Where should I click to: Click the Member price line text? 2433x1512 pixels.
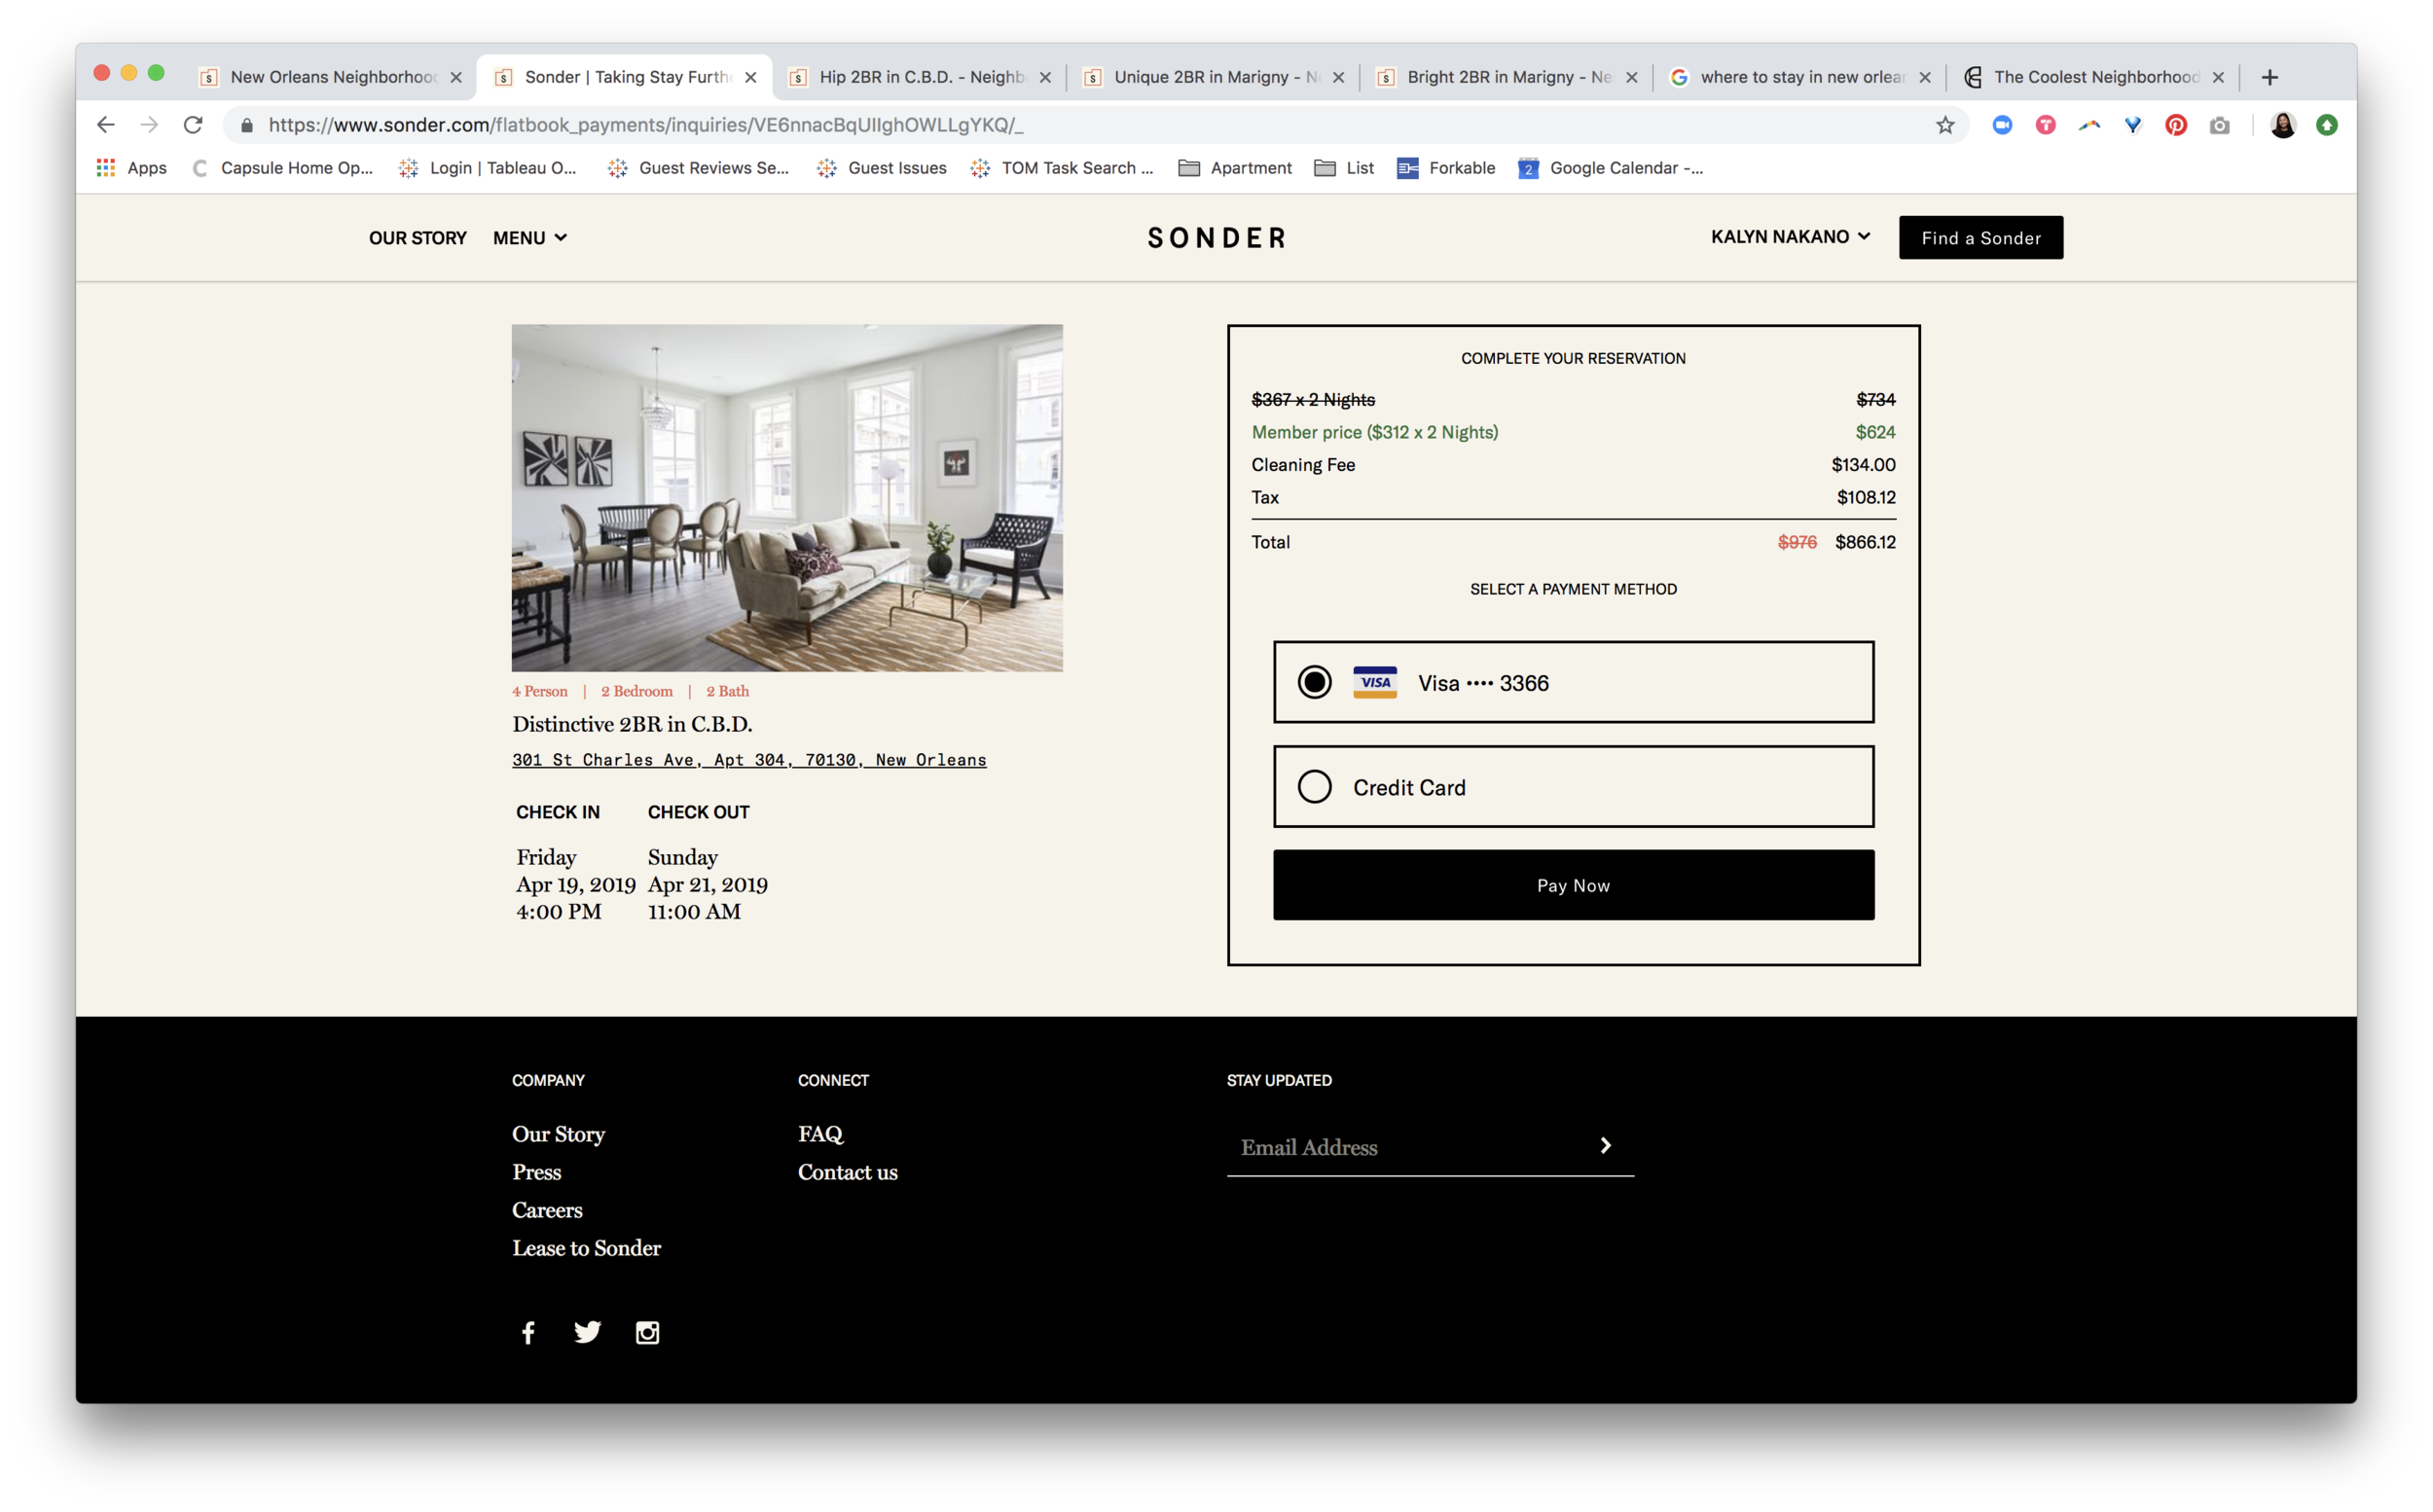[1375, 432]
